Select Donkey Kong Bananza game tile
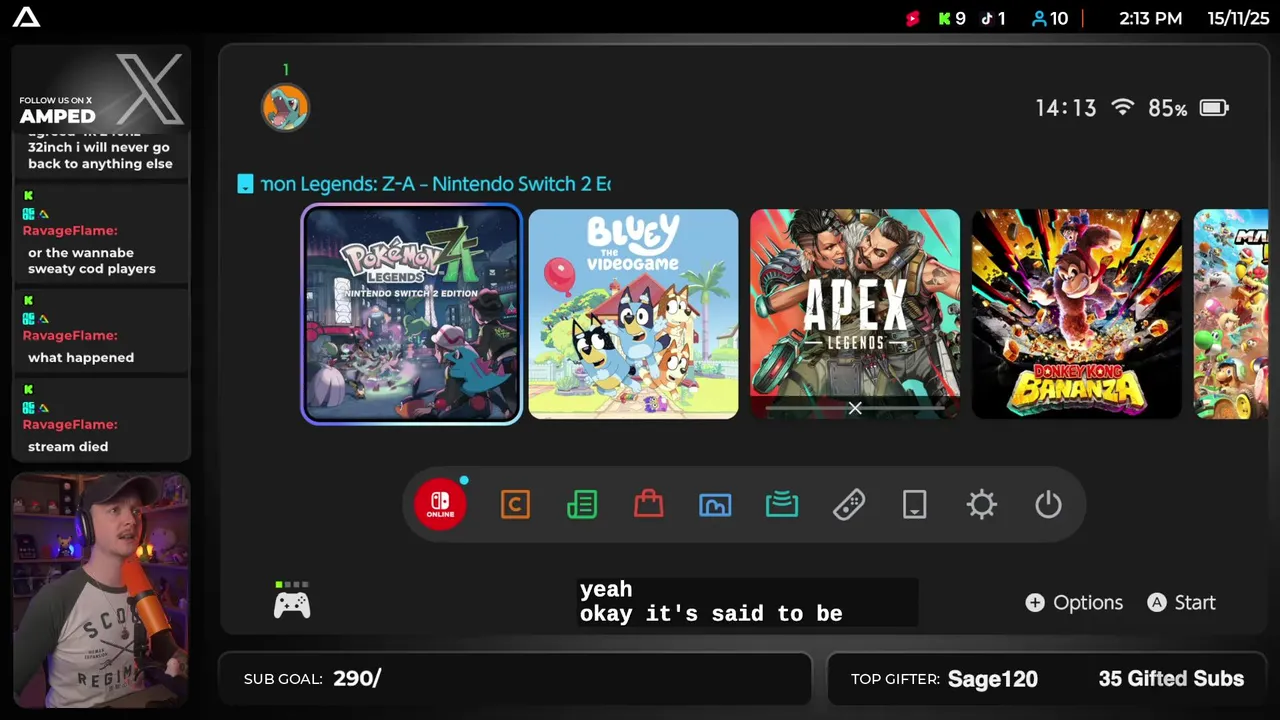Screen dimensions: 1280x720 tap(1077, 314)
